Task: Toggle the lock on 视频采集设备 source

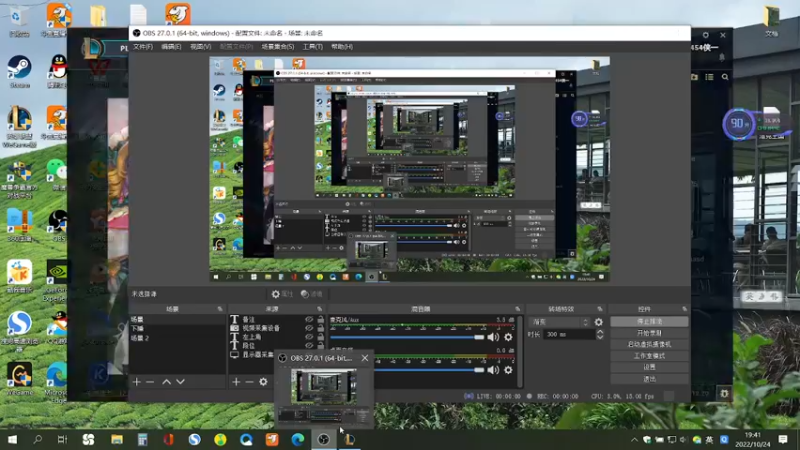Action: click(x=320, y=328)
